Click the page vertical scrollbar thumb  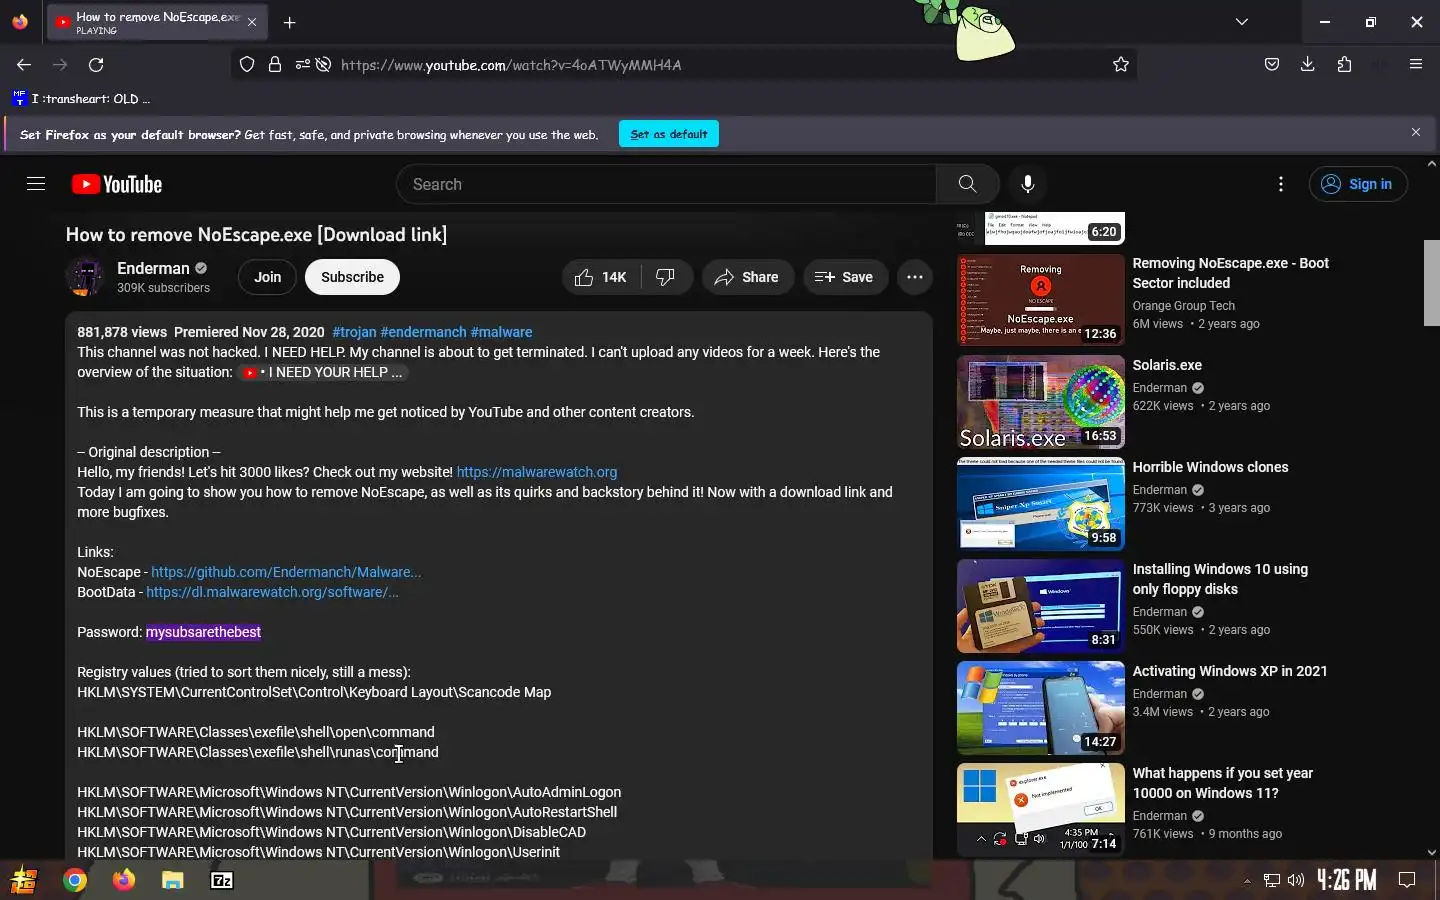(1431, 283)
